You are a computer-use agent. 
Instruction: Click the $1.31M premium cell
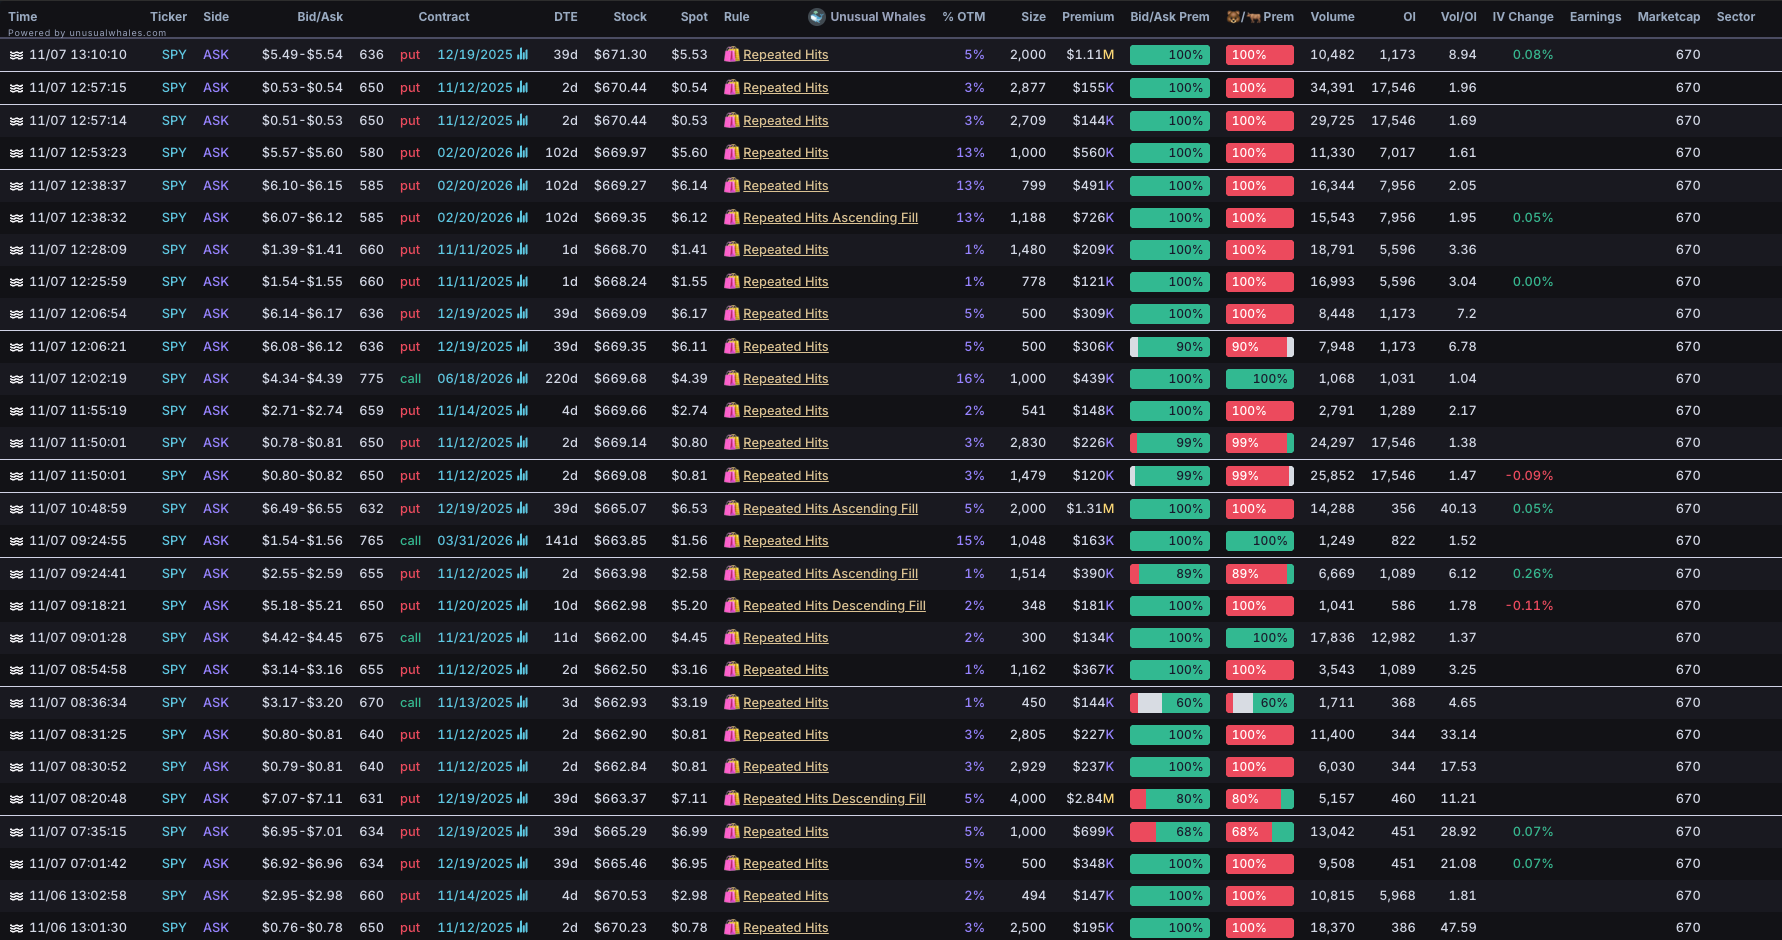[x=1090, y=509]
